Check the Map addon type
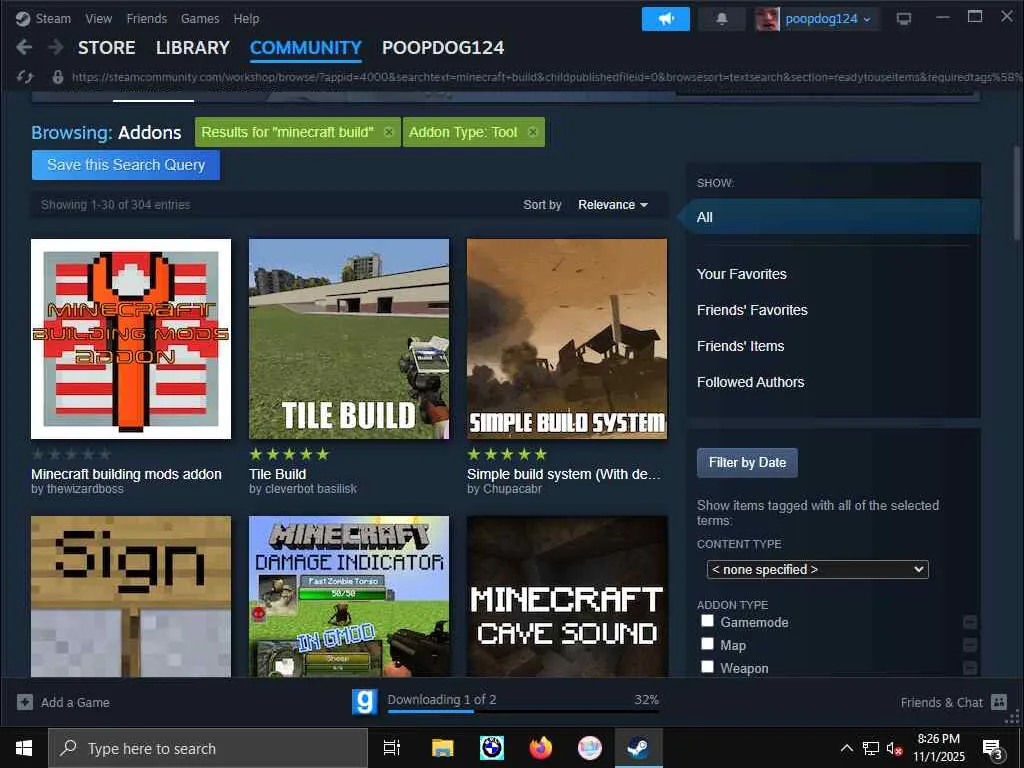Image resolution: width=1024 pixels, height=768 pixels. [707, 644]
